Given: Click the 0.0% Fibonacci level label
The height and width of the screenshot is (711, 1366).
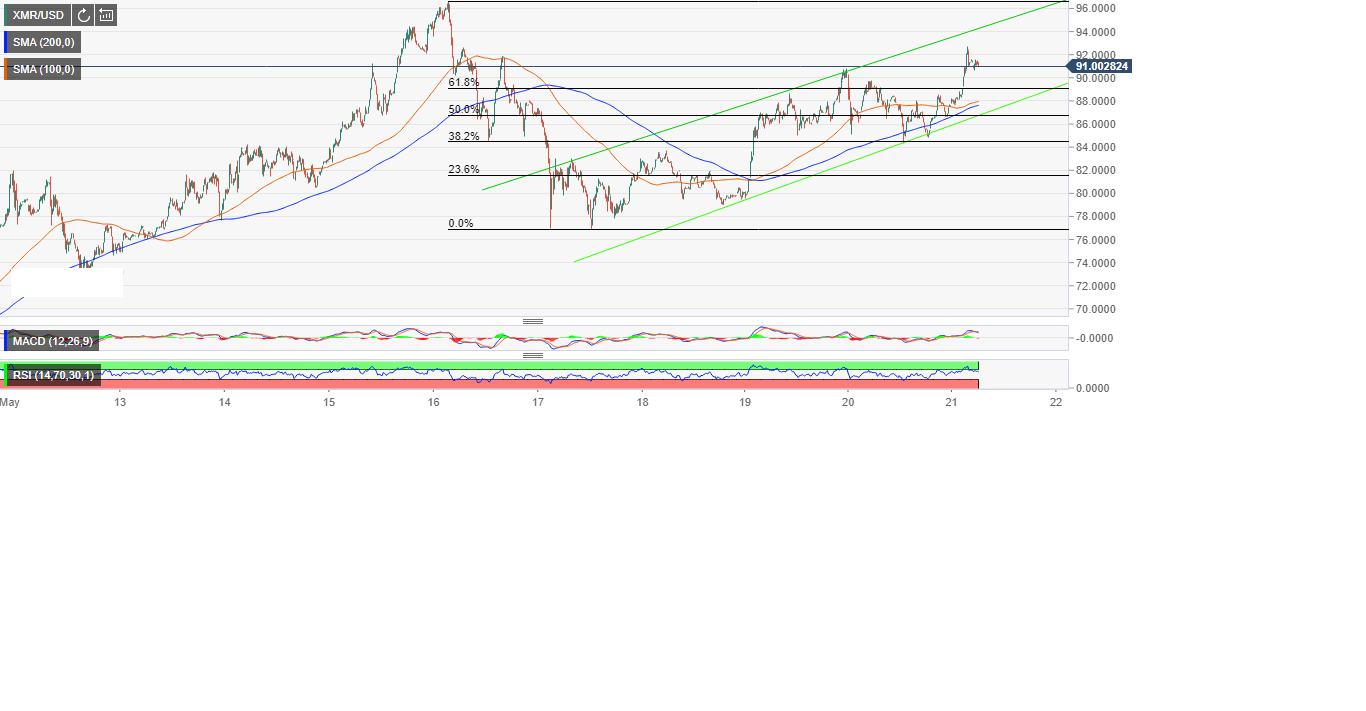Looking at the screenshot, I should pyautogui.click(x=461, y=223).
